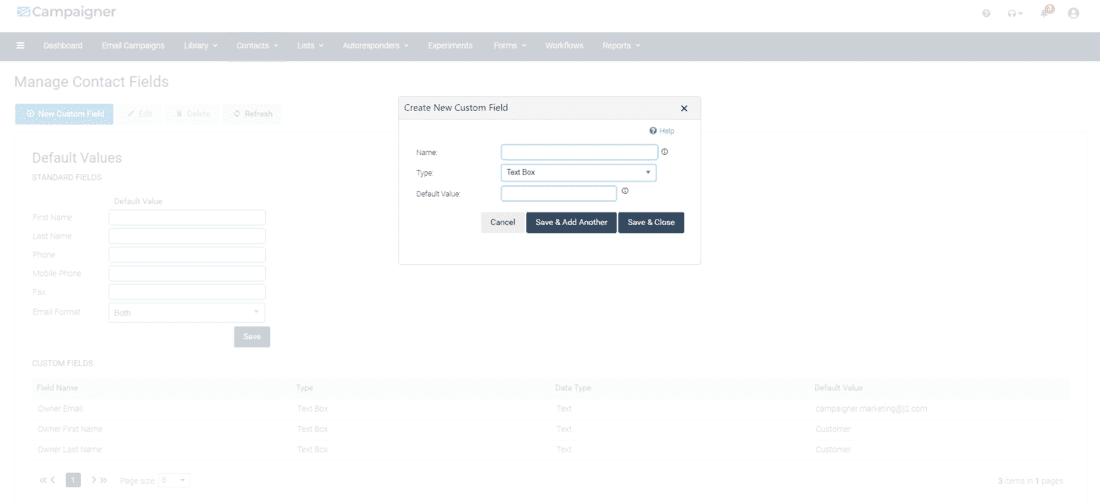1100x503 pixels.
Task: Close the Create New Custom Field dialog
Action: pos(684,108)
